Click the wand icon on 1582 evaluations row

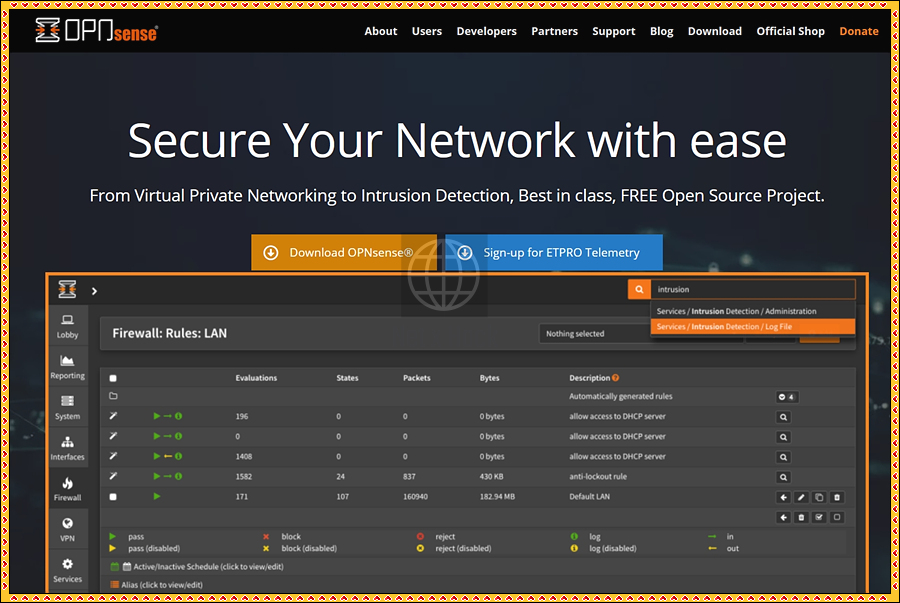[113, 476]
